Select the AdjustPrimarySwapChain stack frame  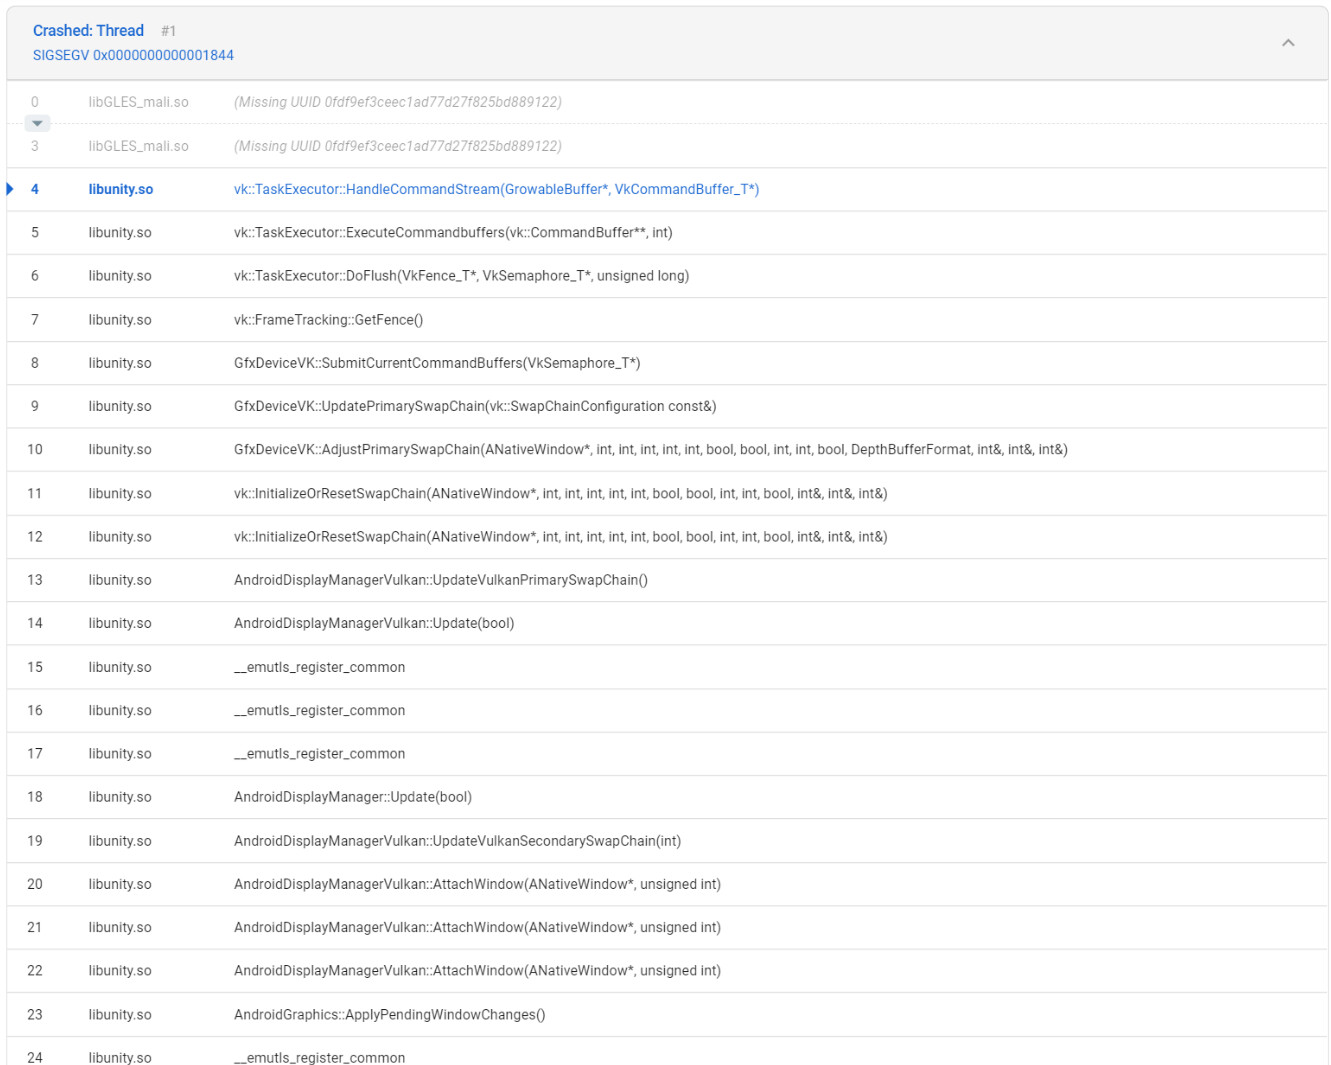point(650,449)
